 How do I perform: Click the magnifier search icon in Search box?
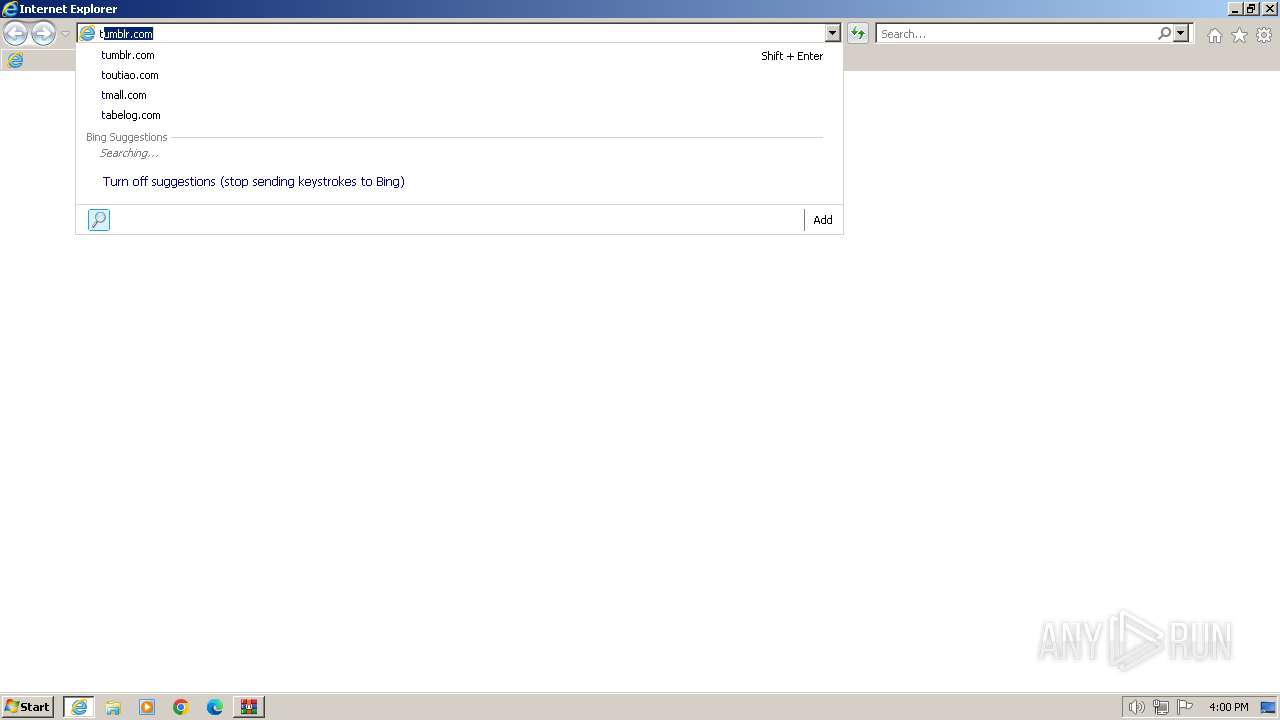click(x=1164, y=34)
